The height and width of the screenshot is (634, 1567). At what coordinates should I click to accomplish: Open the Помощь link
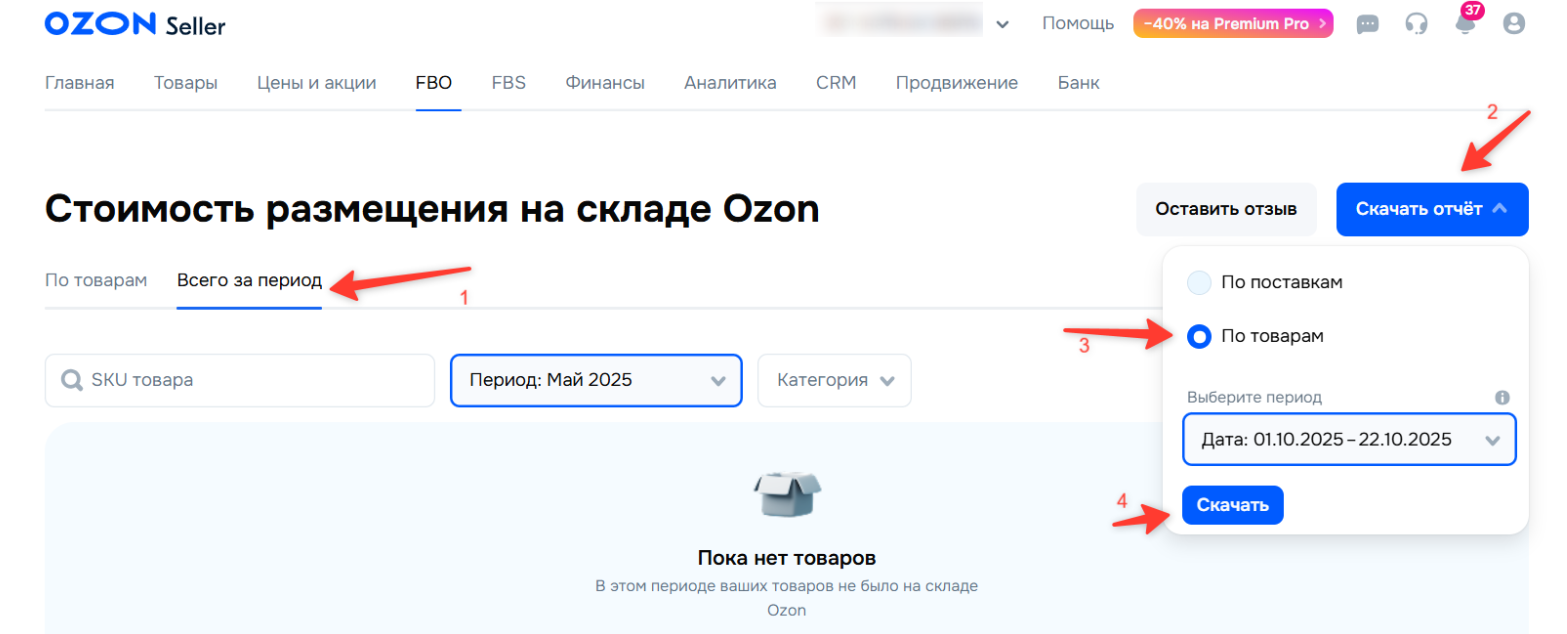[1078, 23]
